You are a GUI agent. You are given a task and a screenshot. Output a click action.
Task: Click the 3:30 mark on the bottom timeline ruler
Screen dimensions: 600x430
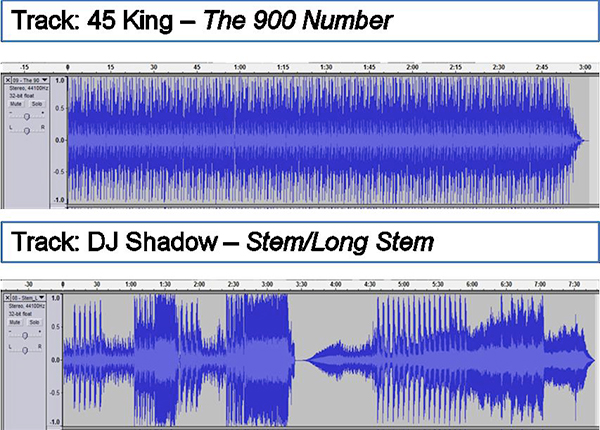click(301, 285)
